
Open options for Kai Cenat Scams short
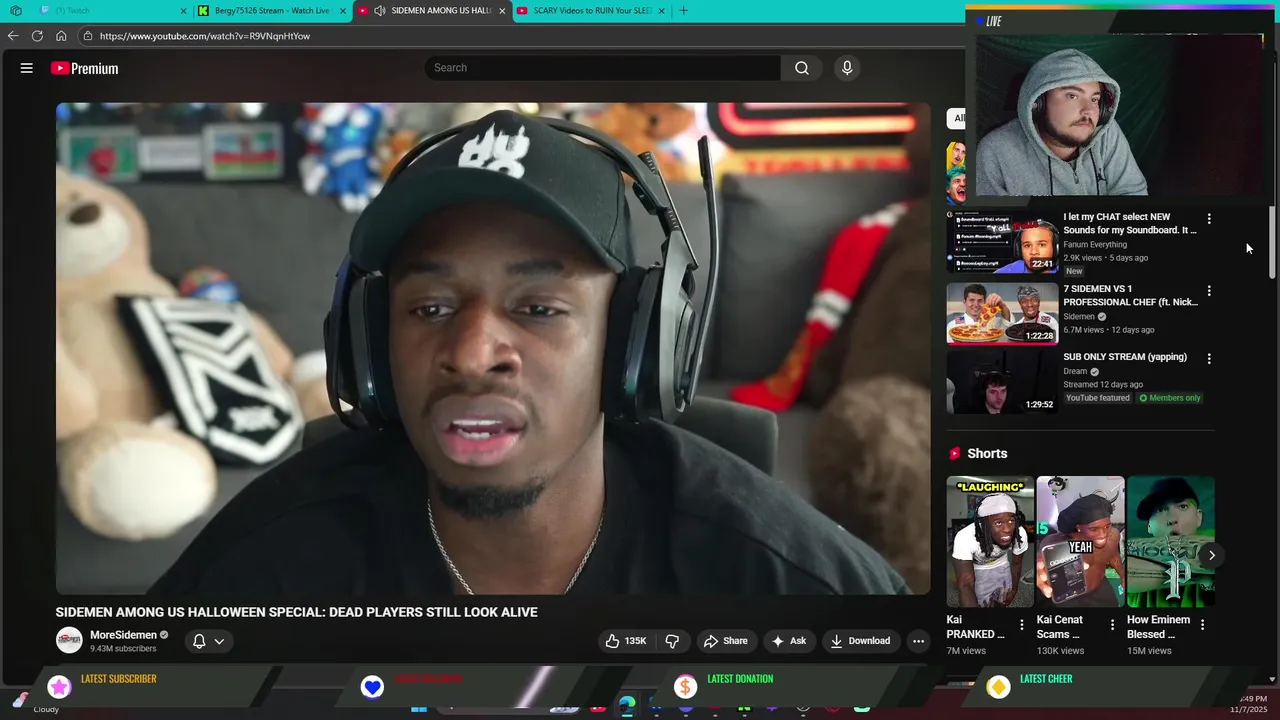pos(1112,625)
